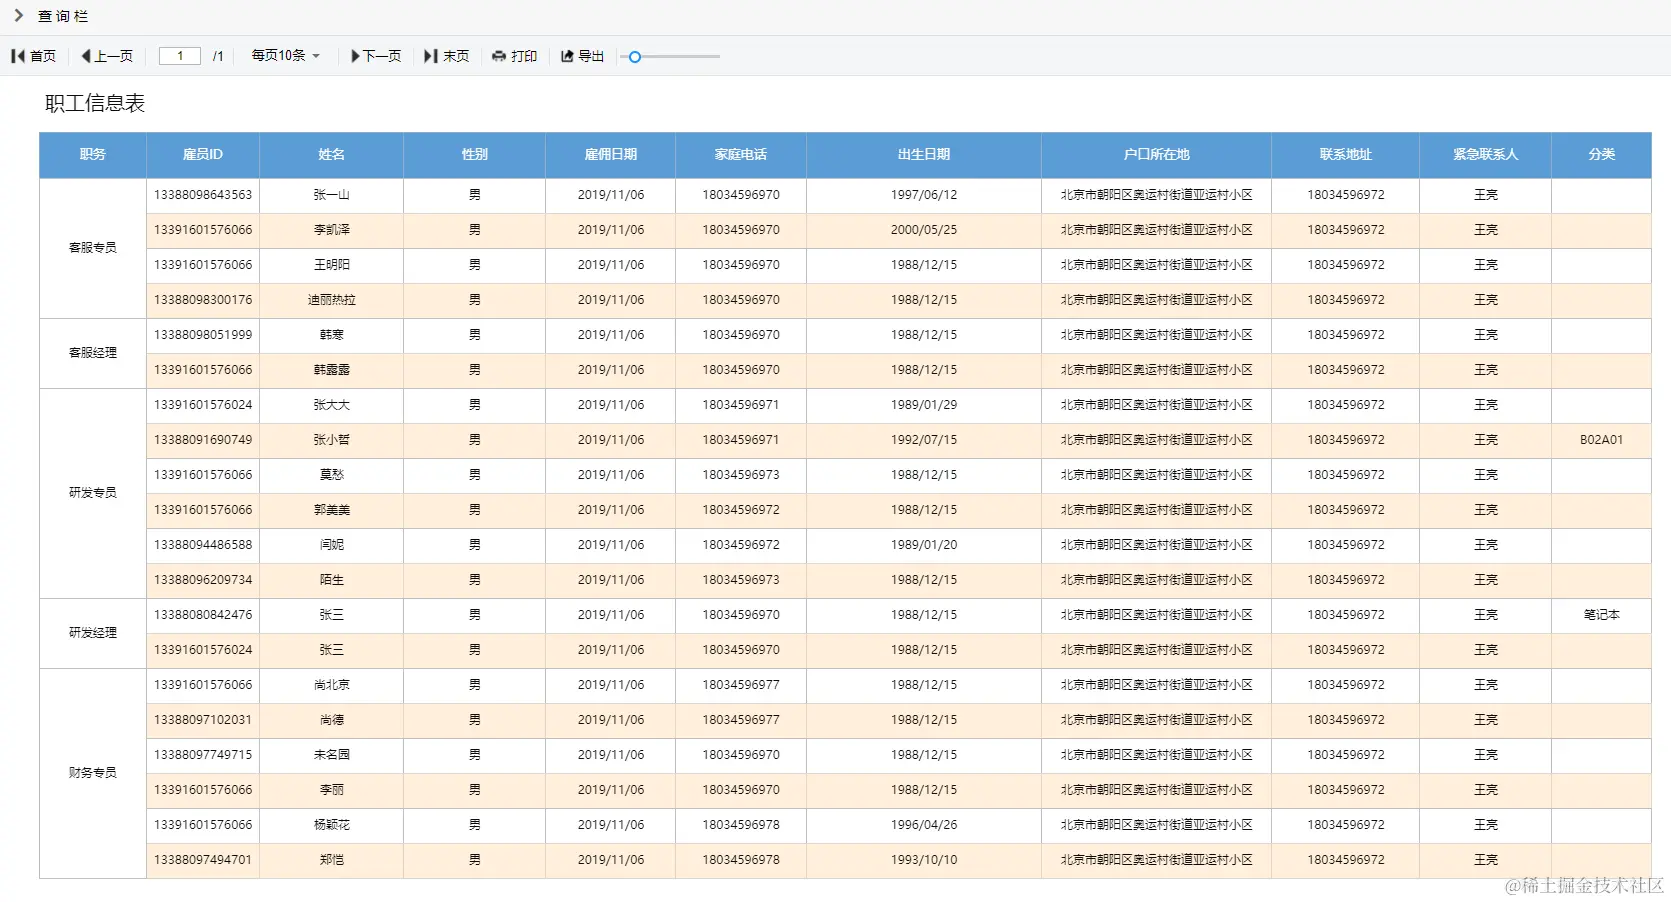Image resolution: width=1671 pixels, height=902 pixels.
Task: Expand the 查询栏 query bar chevron
Action: pyautogui.click(x=18, y=16)
